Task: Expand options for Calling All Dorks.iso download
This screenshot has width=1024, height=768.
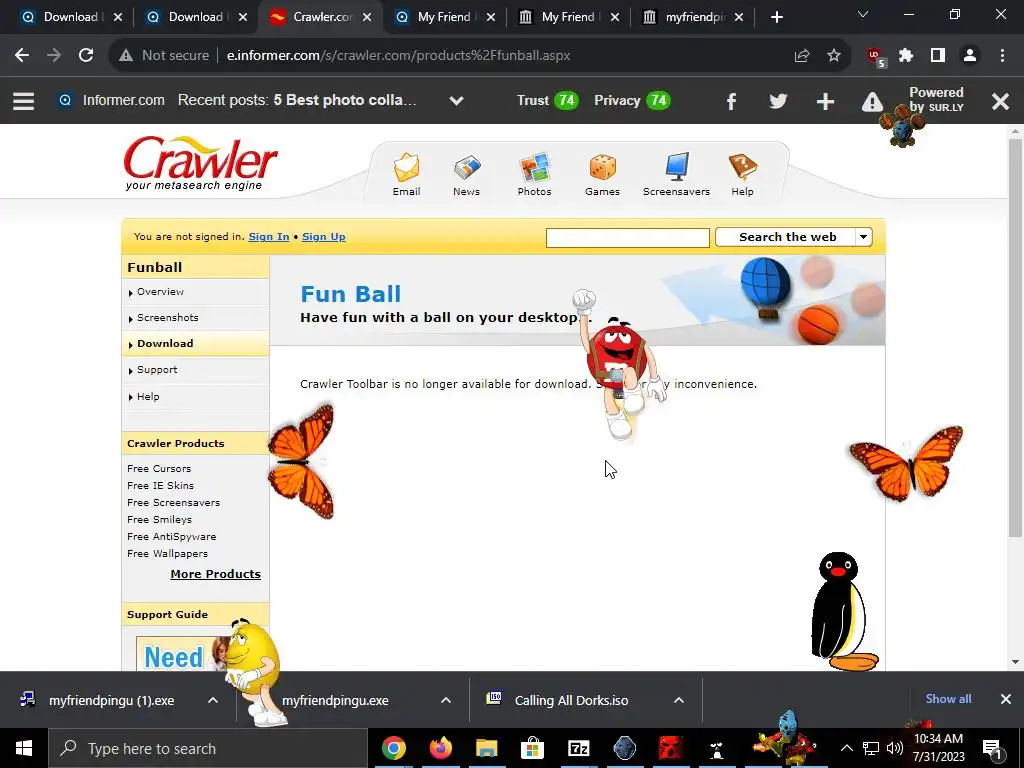Action: click(679, 700)
